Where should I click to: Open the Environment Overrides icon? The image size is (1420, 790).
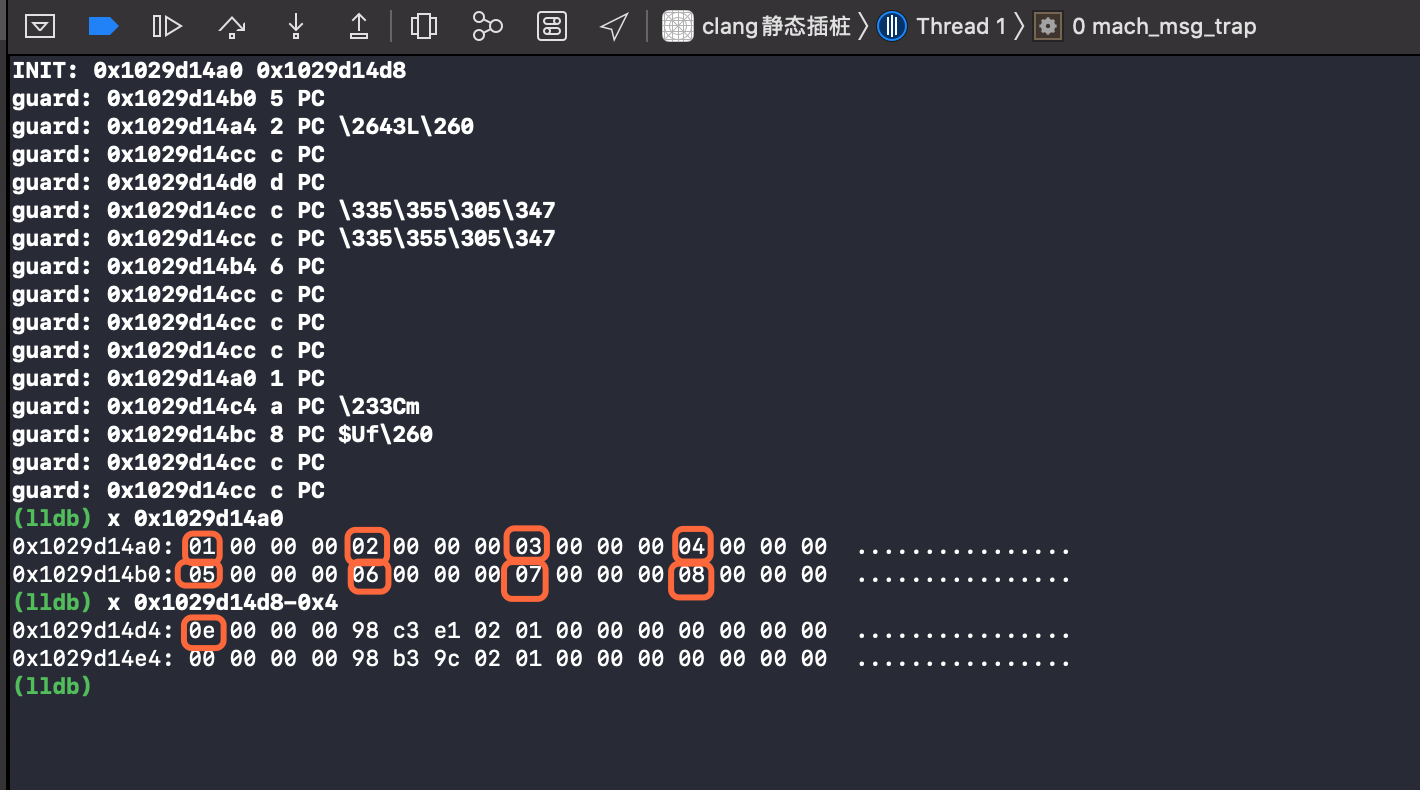[x=552, y=26]
